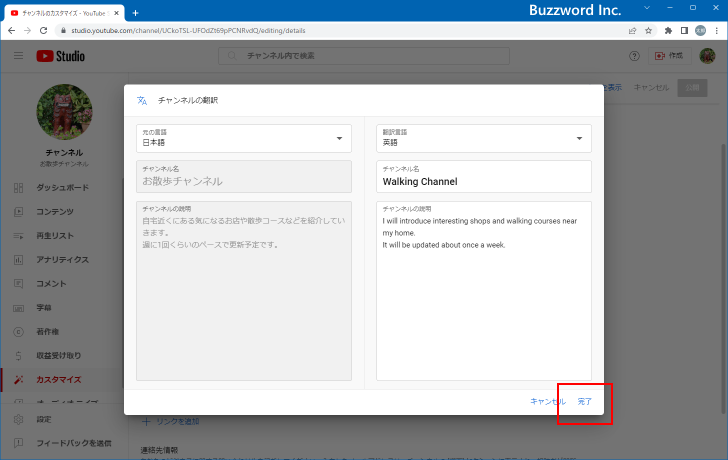Click the YouTube Studio logo
Viewport: 728px width, 460px height.
61,56
